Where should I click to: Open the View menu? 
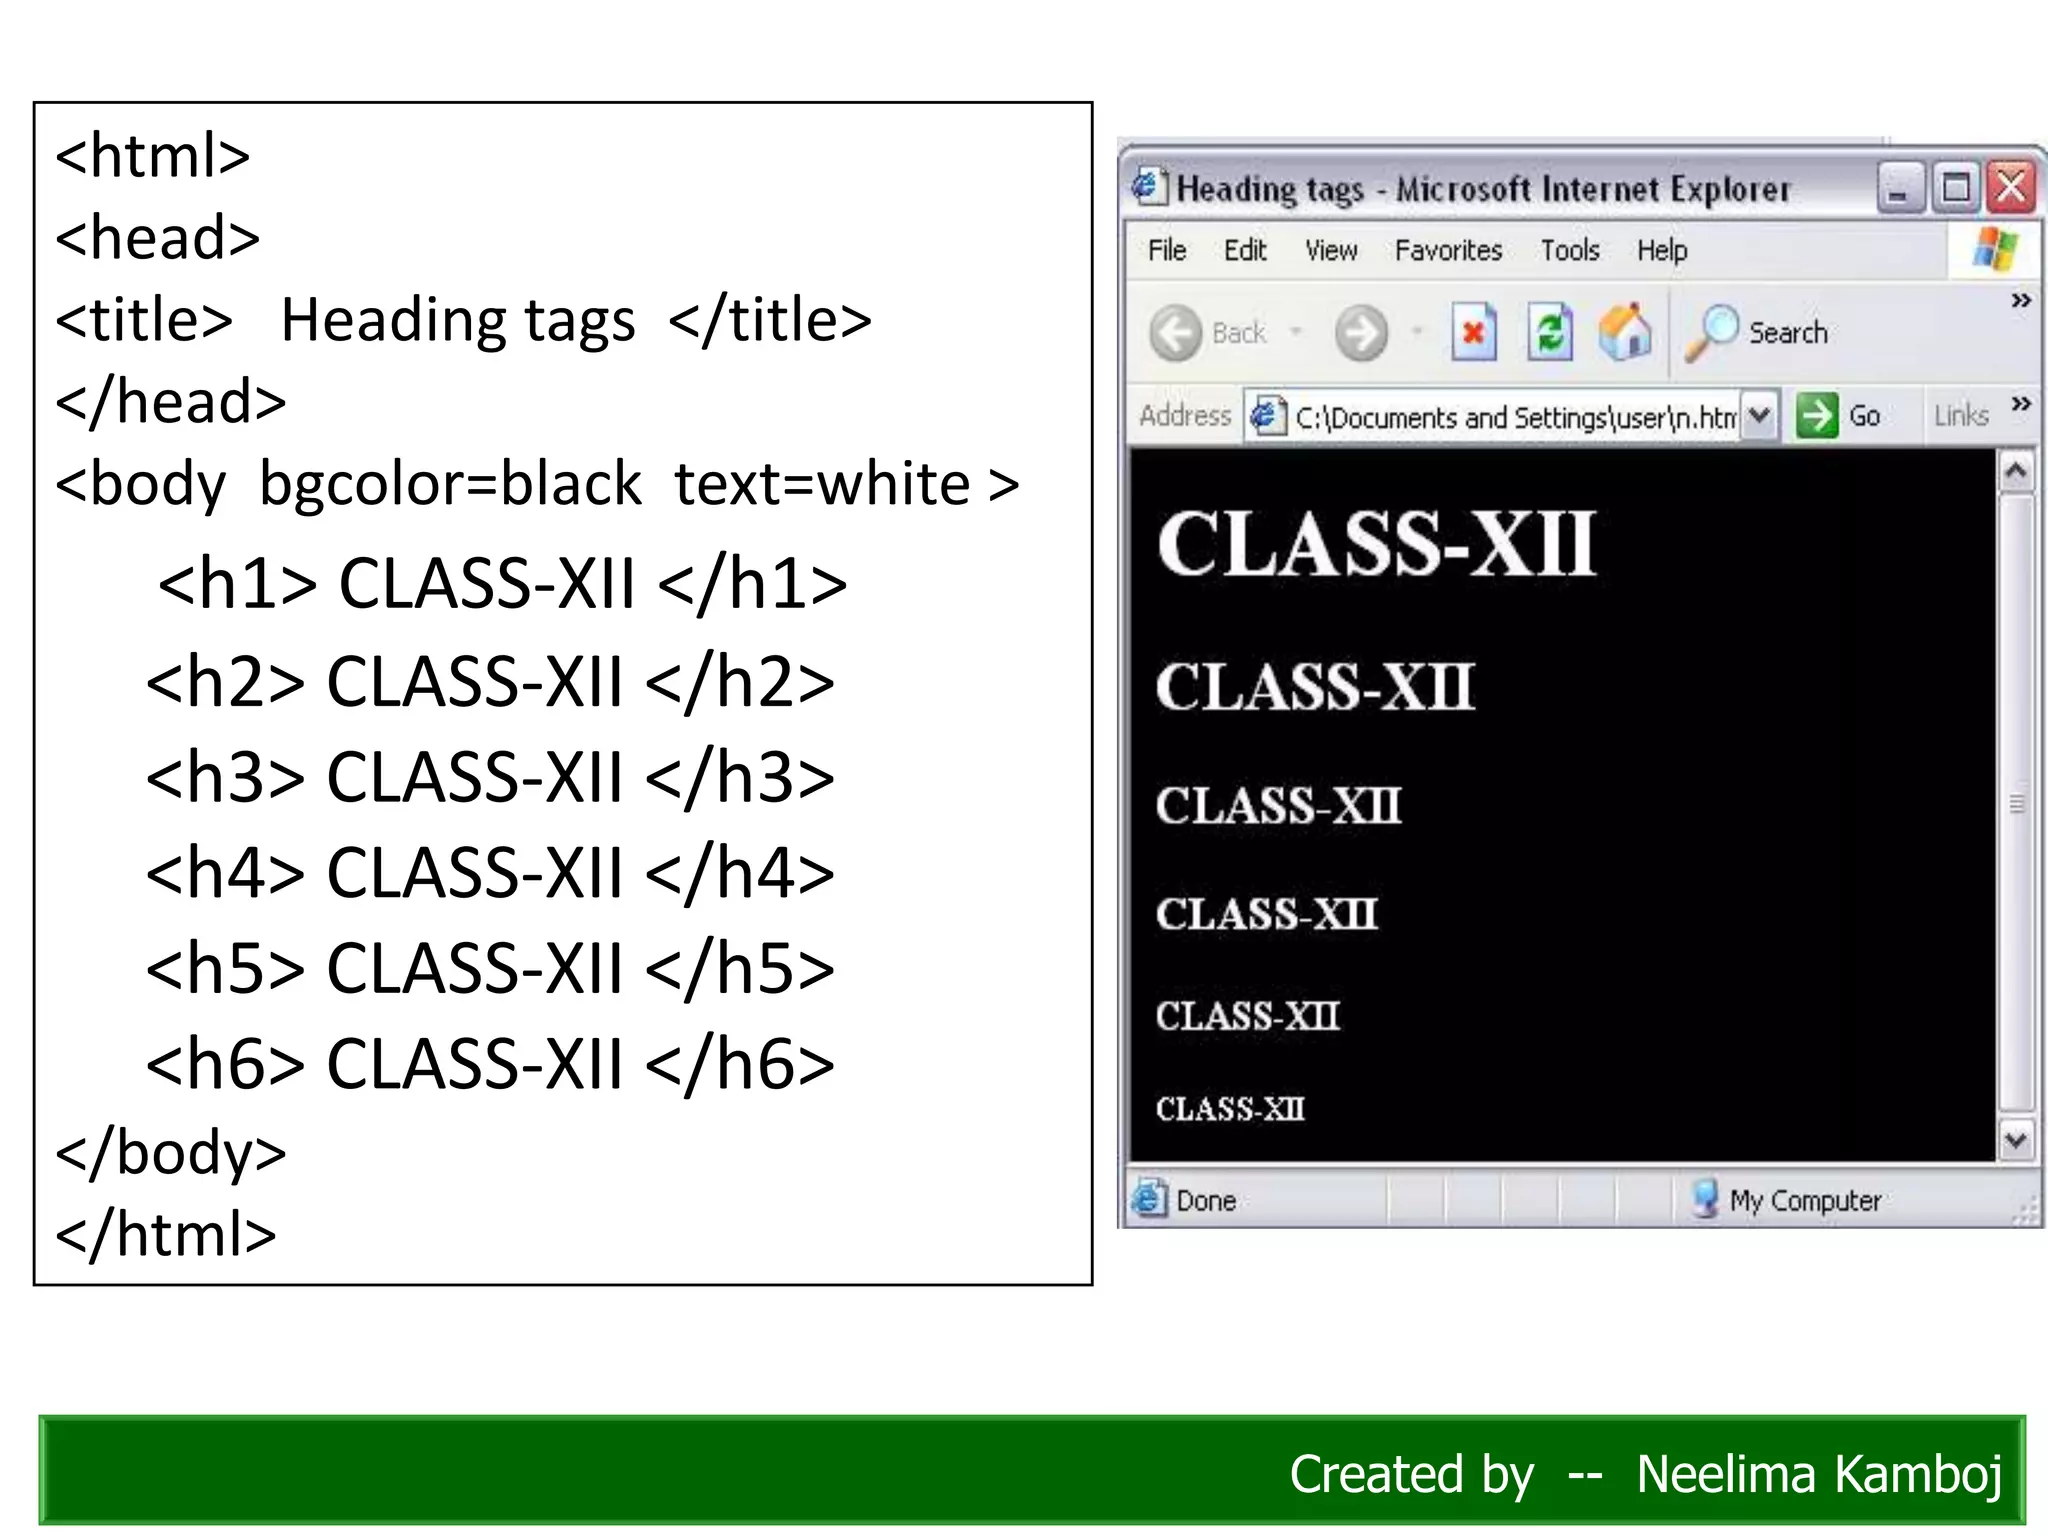pos(1331,250)
